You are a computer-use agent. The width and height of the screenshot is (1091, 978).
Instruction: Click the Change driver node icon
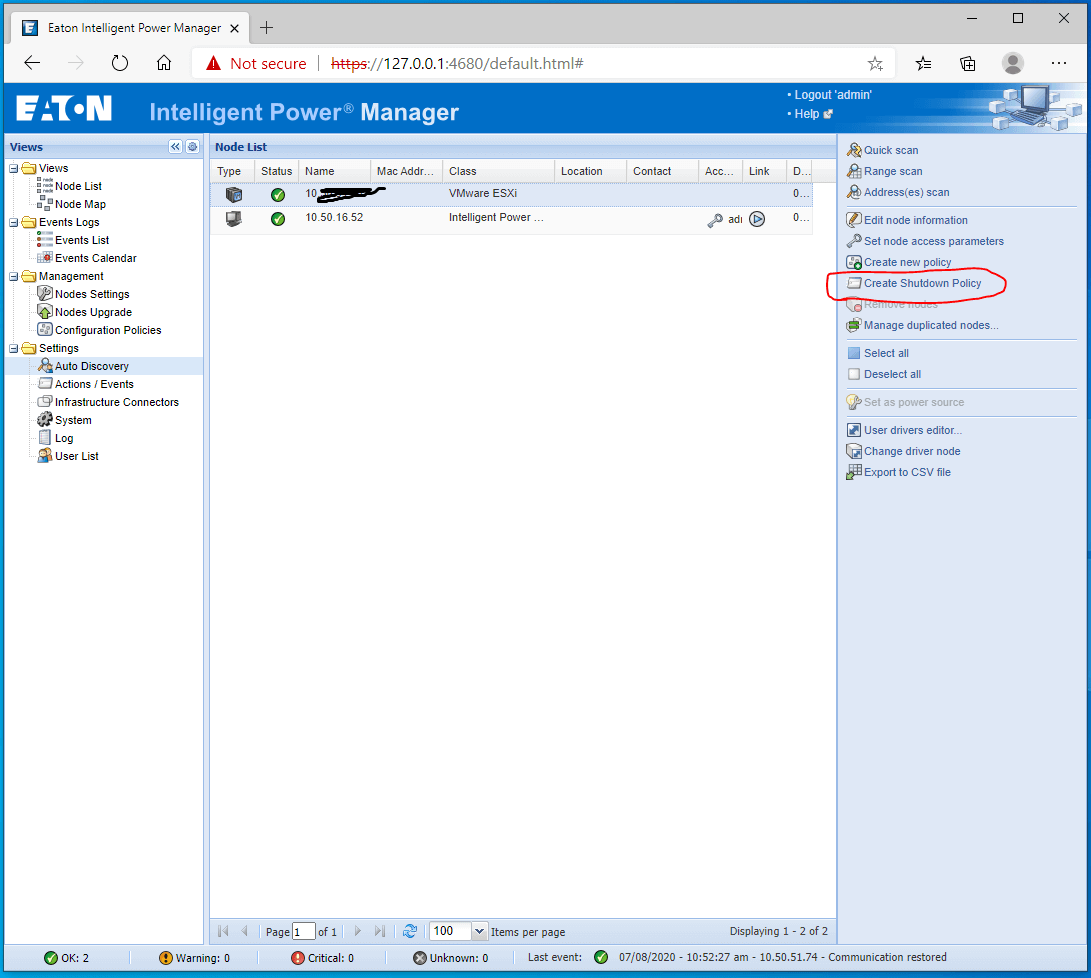(852, 451)
